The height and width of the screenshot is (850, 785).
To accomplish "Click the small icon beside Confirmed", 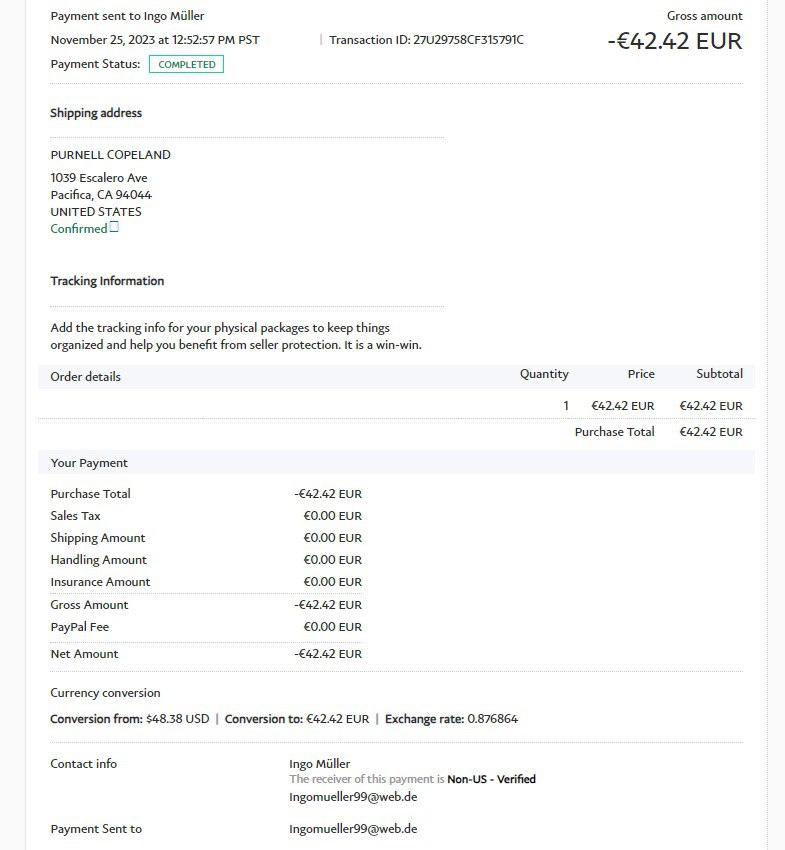I will pos(114,227).
